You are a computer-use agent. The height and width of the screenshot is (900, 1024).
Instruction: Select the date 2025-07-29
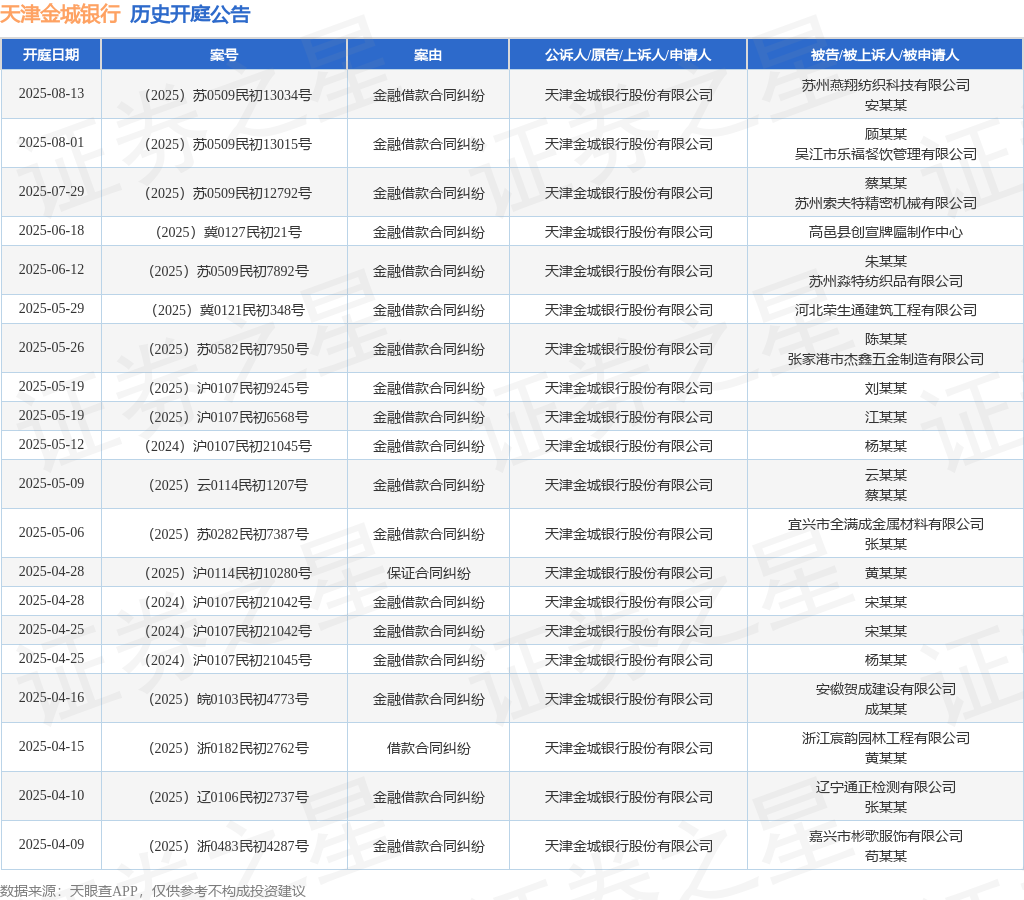(52, 191)
